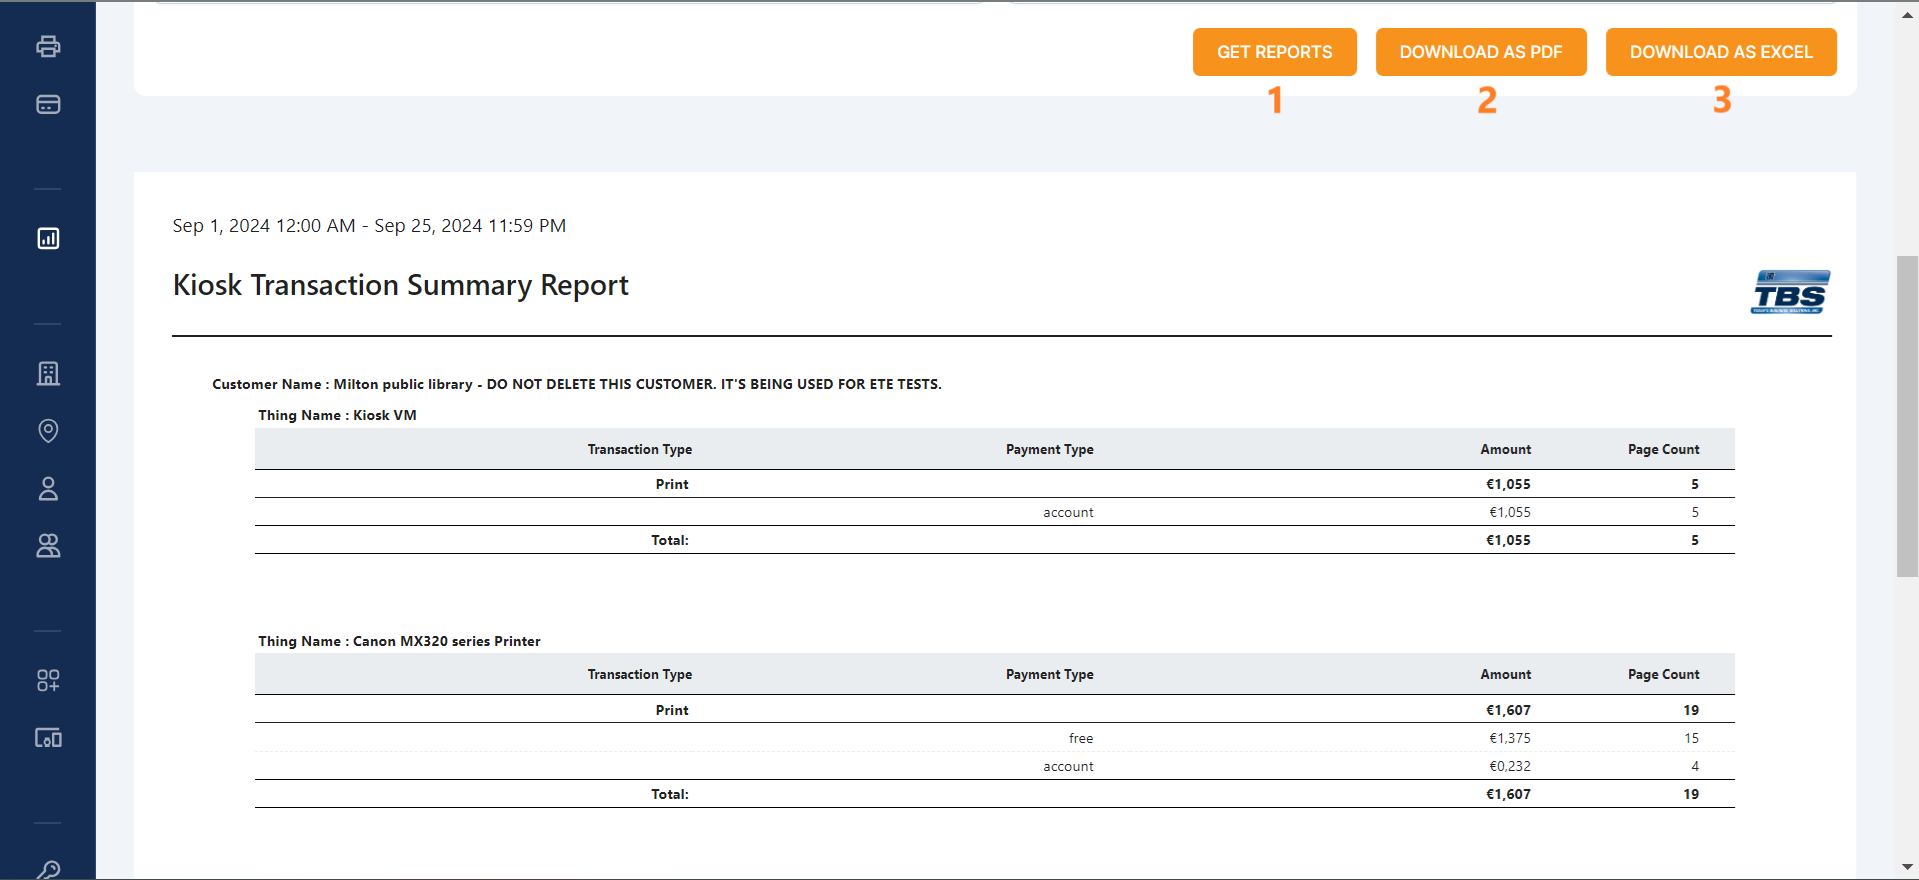Click the Kiosk Transaction Summary Report title

(x=400, y=286)
